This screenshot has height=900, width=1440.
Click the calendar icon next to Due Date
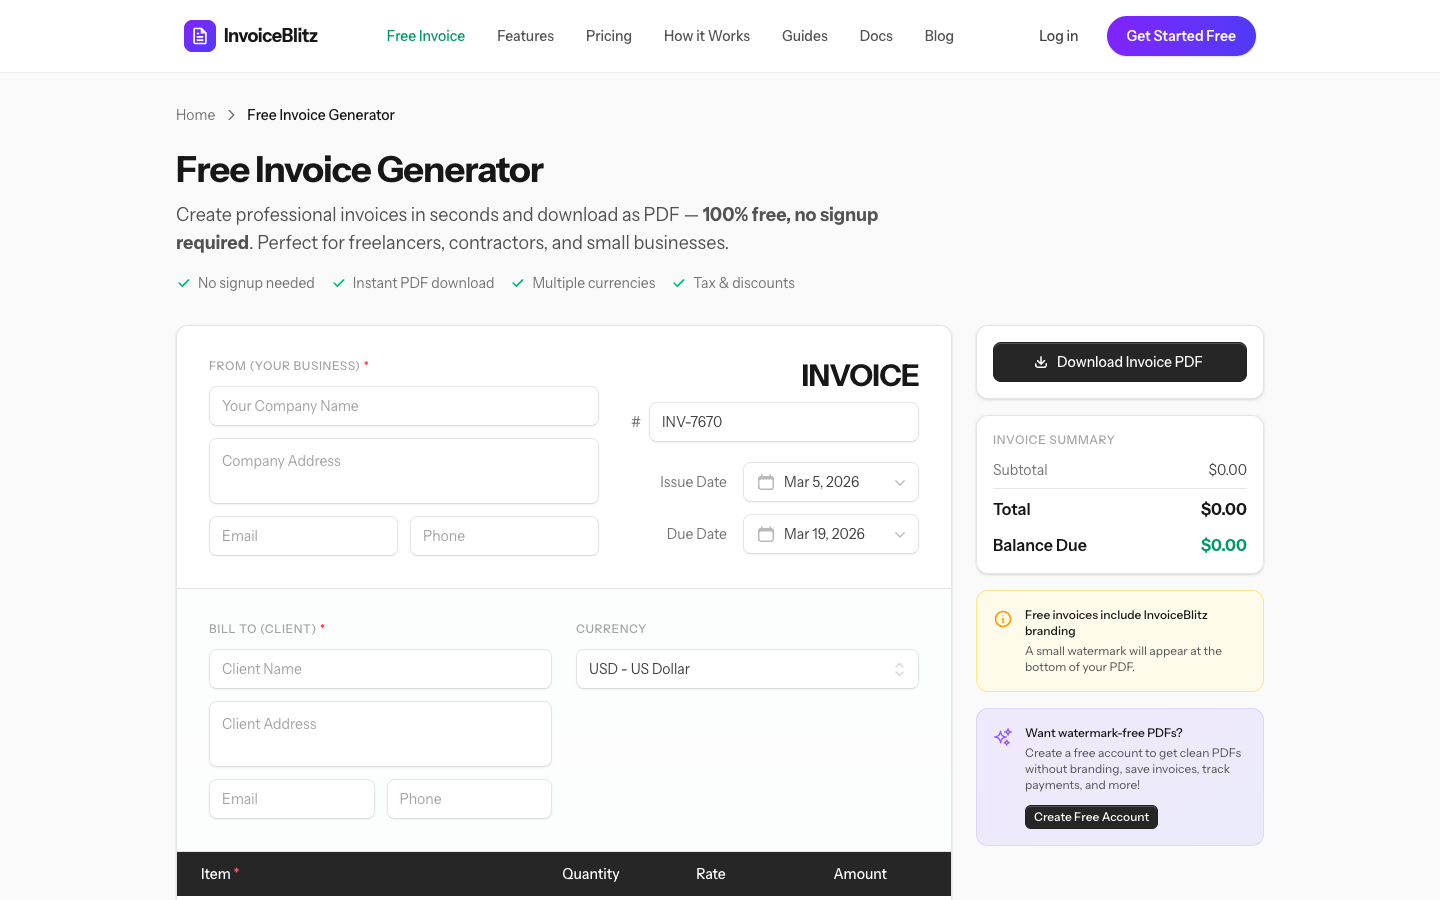click(765, 534)
